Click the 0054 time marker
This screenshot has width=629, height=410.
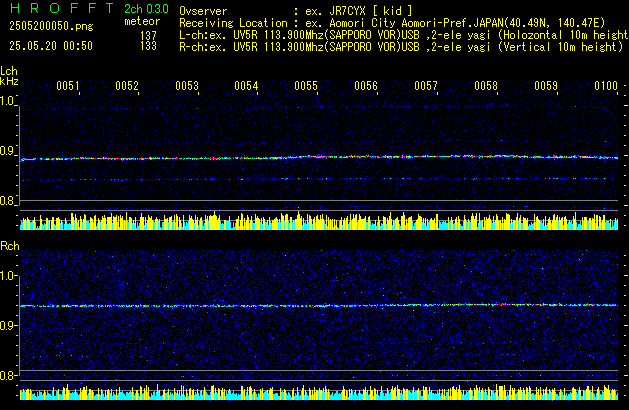[x=246, y=85]
